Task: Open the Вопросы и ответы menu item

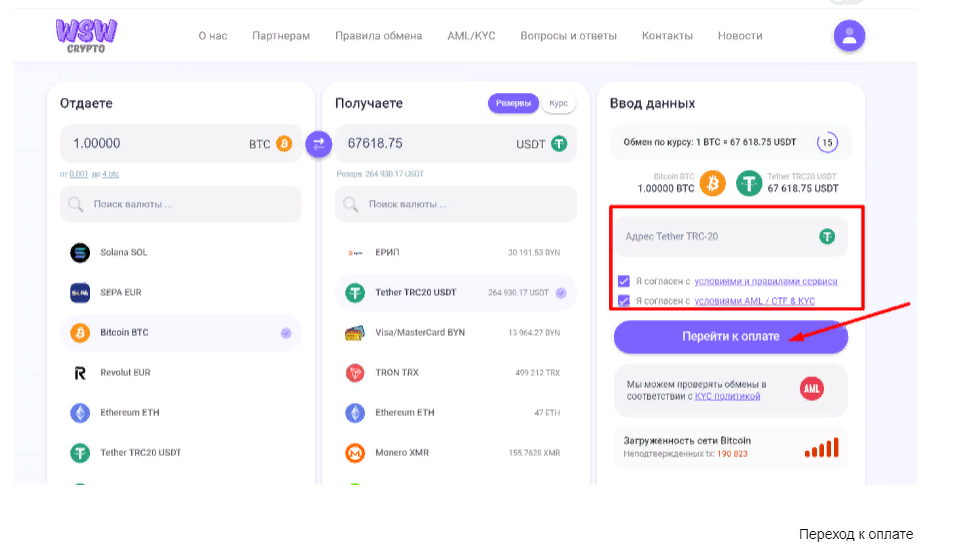Action: pyautogui.click(x=568, y=36)
